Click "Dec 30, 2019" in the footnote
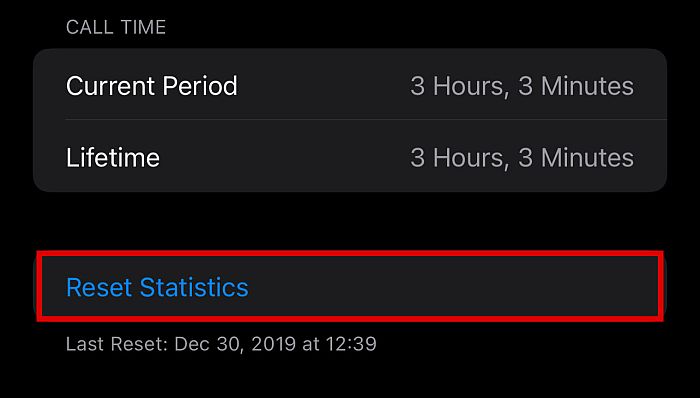 (234, 344)
